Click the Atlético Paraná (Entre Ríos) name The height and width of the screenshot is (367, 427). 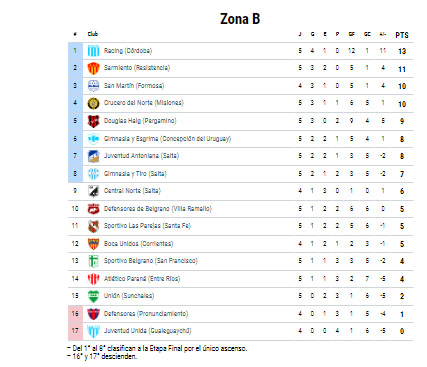coord(142,279)
